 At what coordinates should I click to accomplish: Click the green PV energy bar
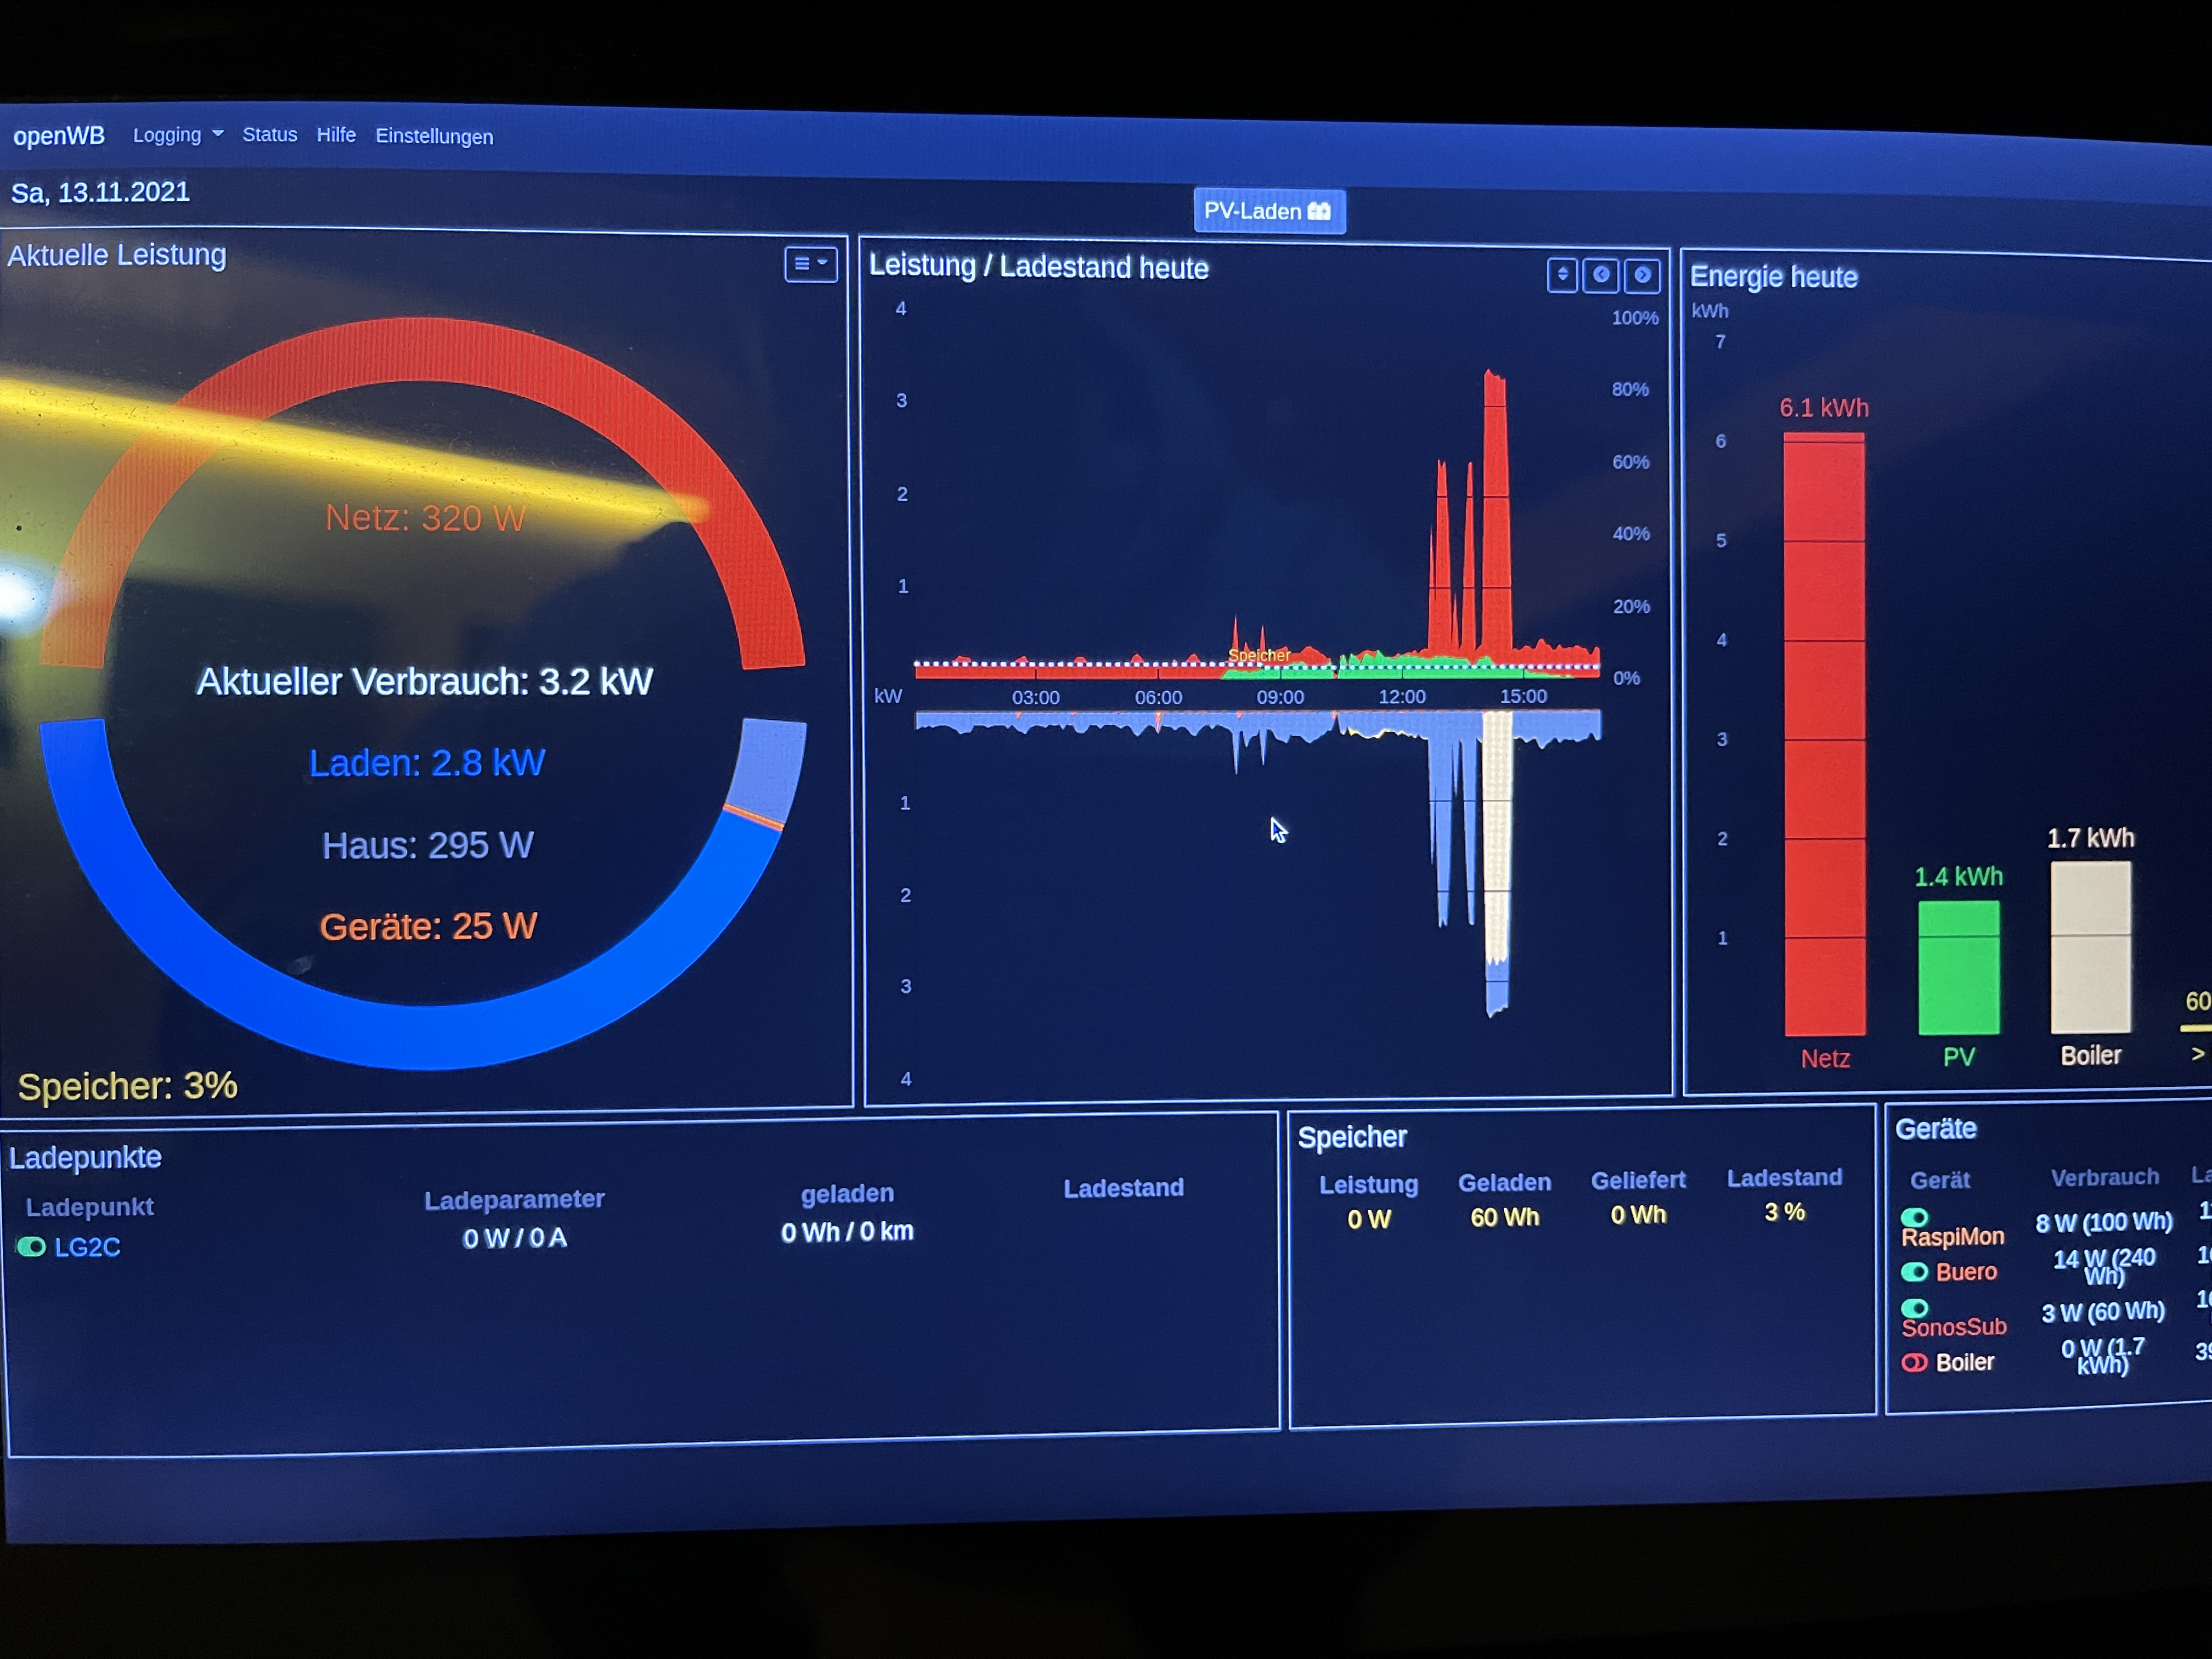pyautogui.click(x=1958, y=968)
